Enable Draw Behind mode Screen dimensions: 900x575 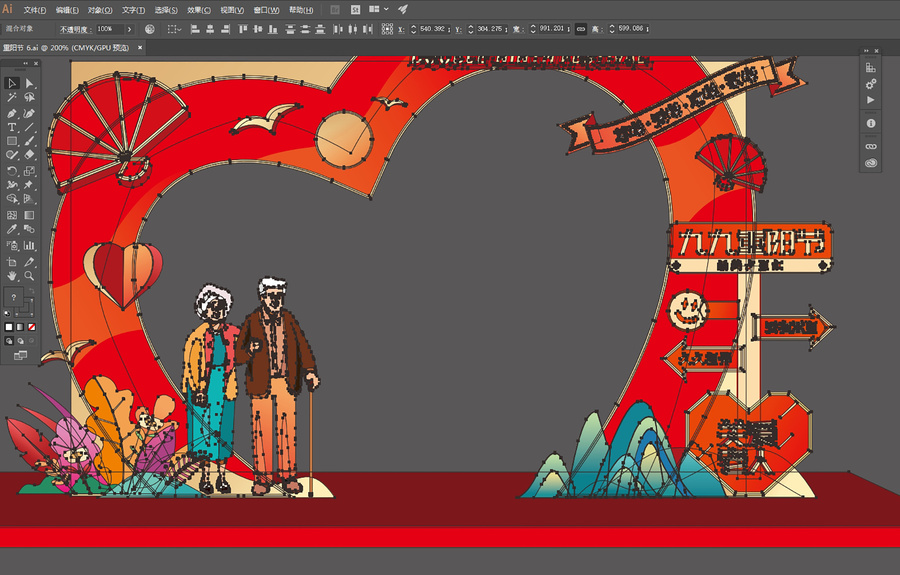coord(20,341)
